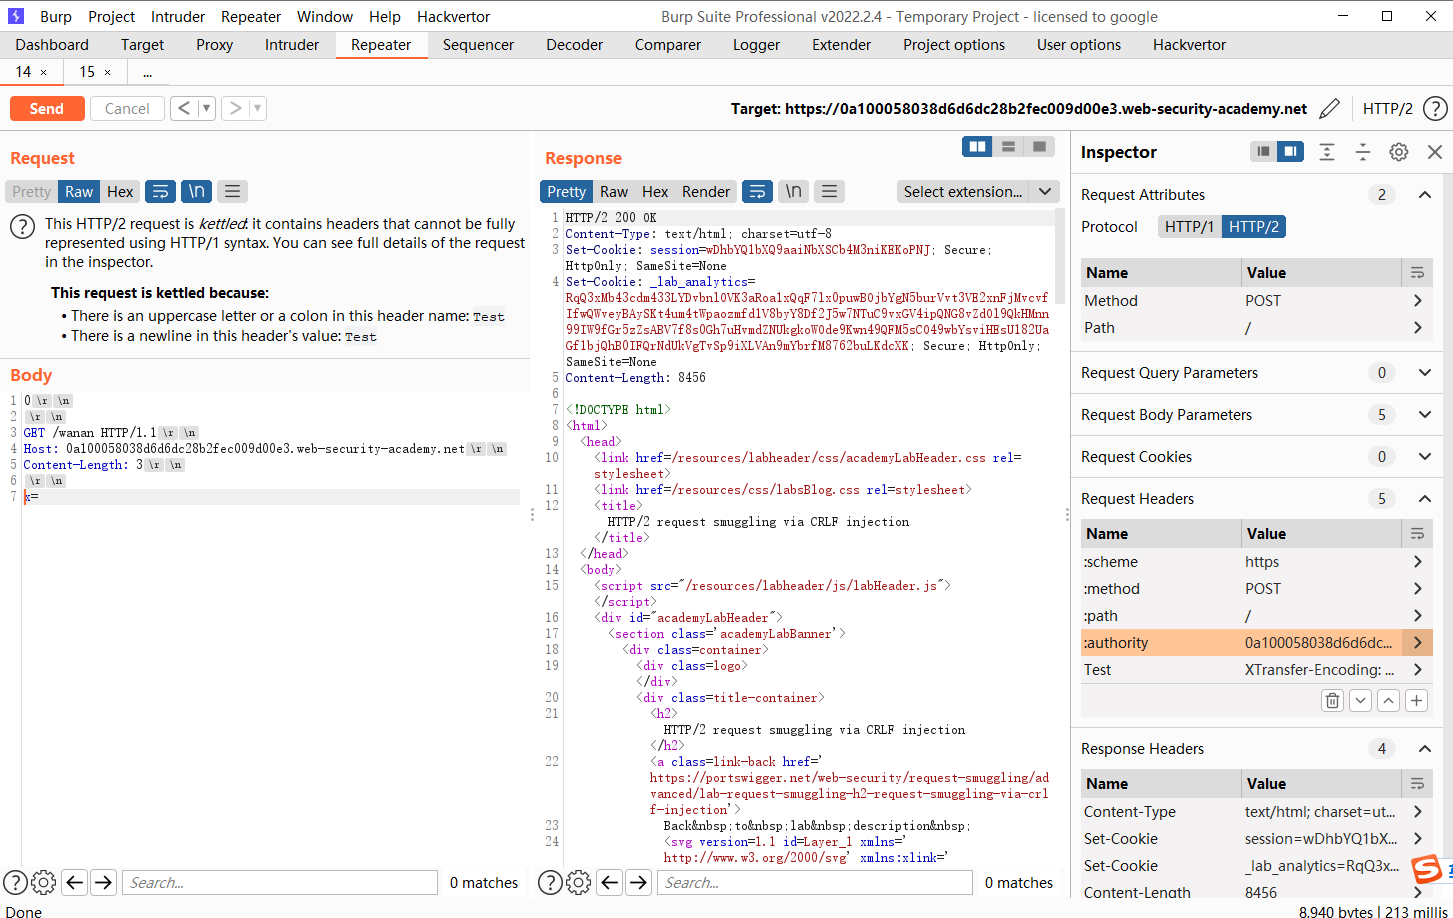1453x918 pixels.
Task: Click previous search match arrow in Request panel
Action: pyautogui.click(x=74, y=882)
